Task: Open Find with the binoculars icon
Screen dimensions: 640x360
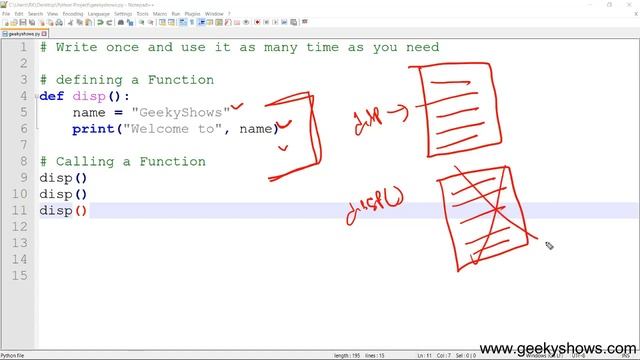Action: [x=121, y=22]
